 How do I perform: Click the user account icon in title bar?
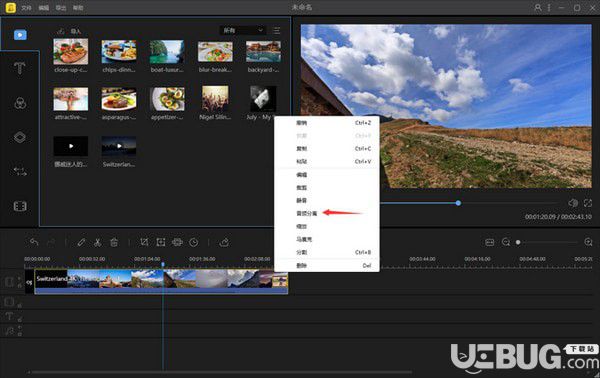pyautogui.click(x=538, y=7)
